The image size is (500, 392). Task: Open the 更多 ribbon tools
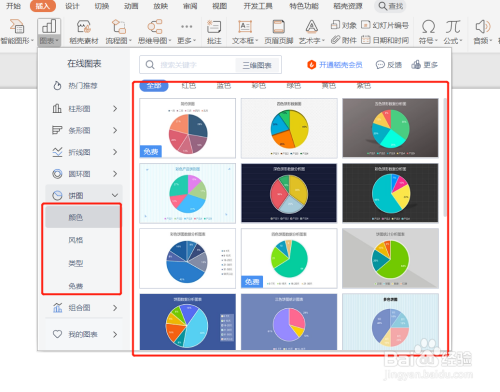[x=186, y=32]
